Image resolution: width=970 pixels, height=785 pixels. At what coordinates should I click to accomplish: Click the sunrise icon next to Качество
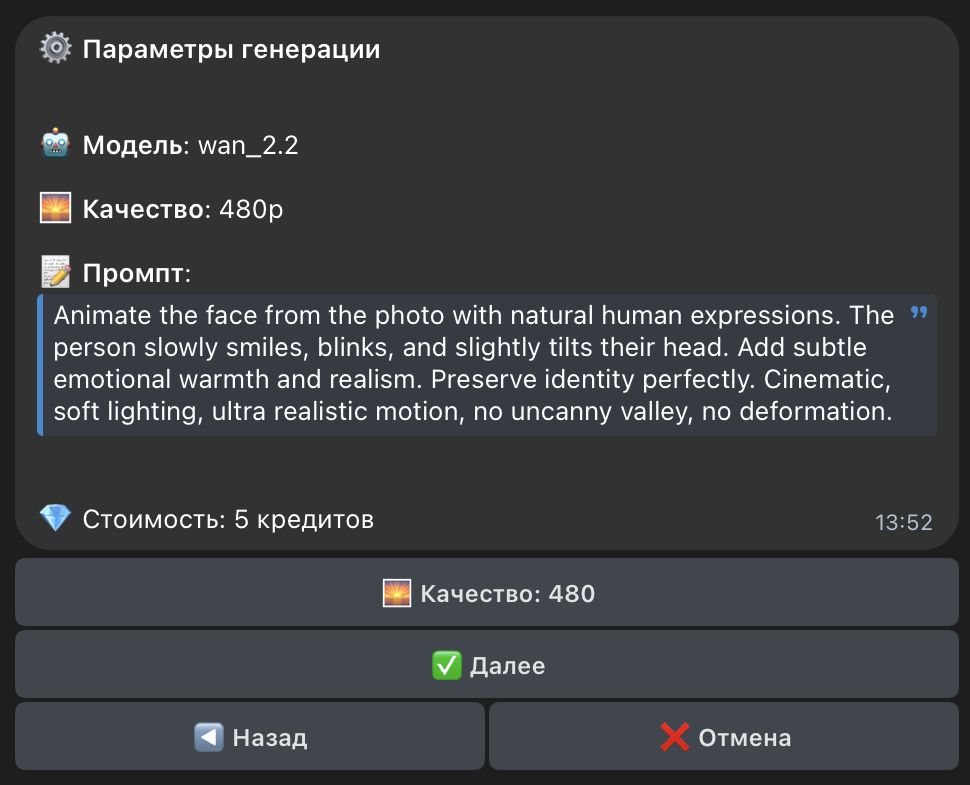point(55,207)
